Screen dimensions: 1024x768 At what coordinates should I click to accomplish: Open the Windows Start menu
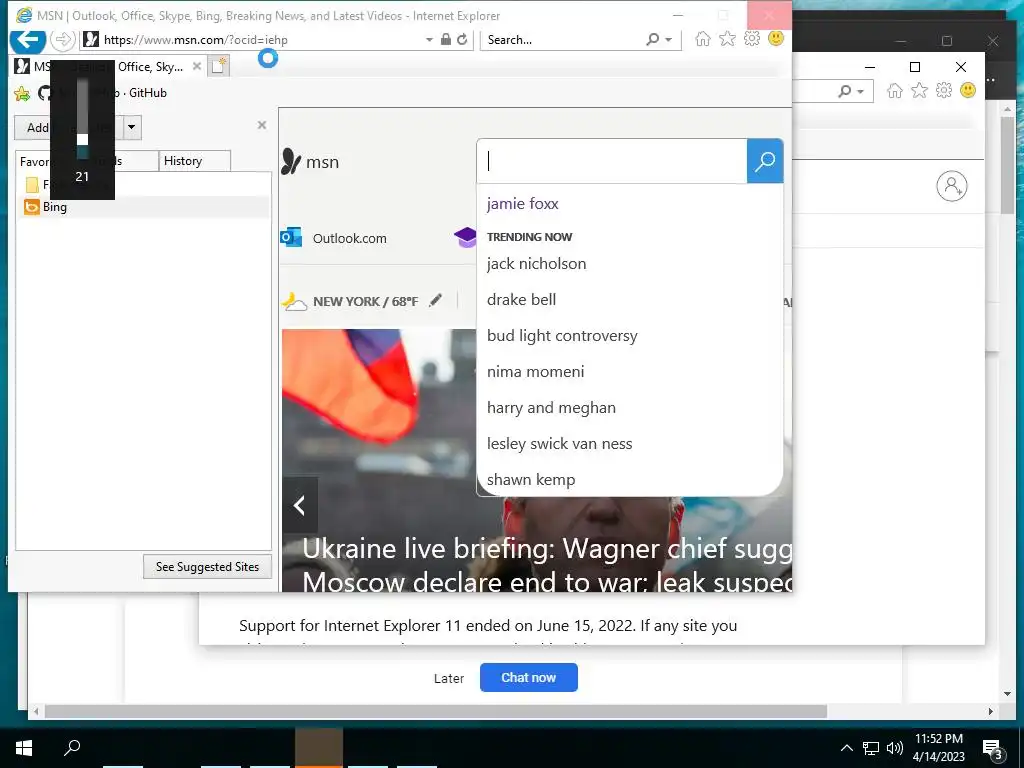pos(24,748)
